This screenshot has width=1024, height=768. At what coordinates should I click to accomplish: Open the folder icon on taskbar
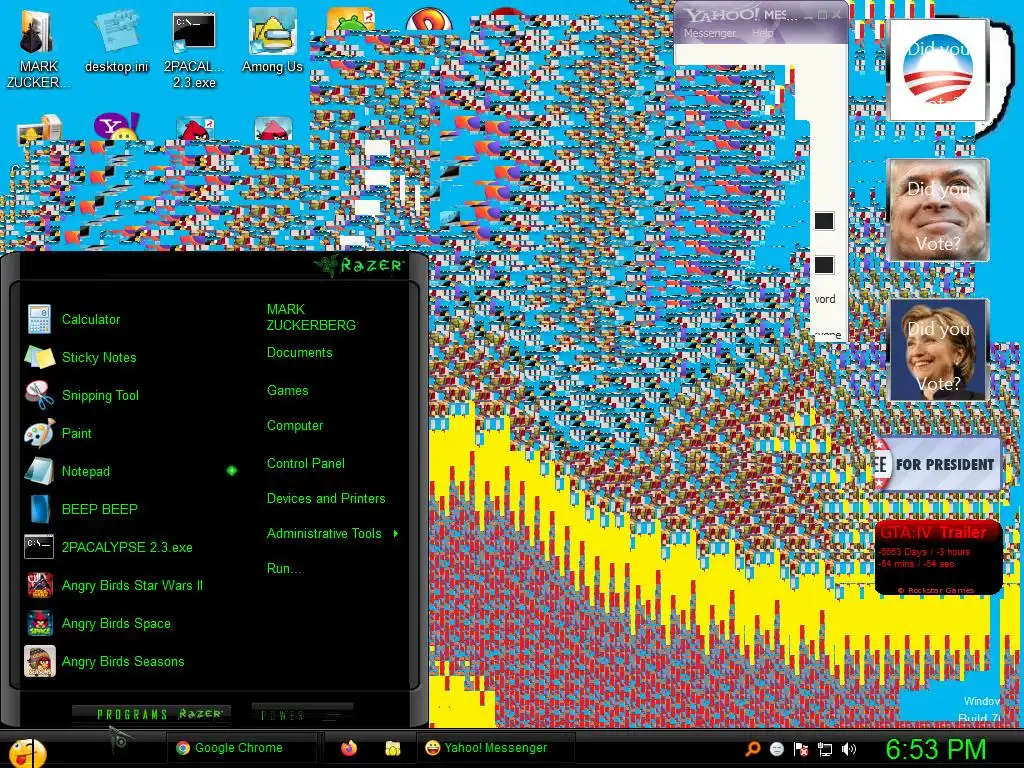(392, 748)
